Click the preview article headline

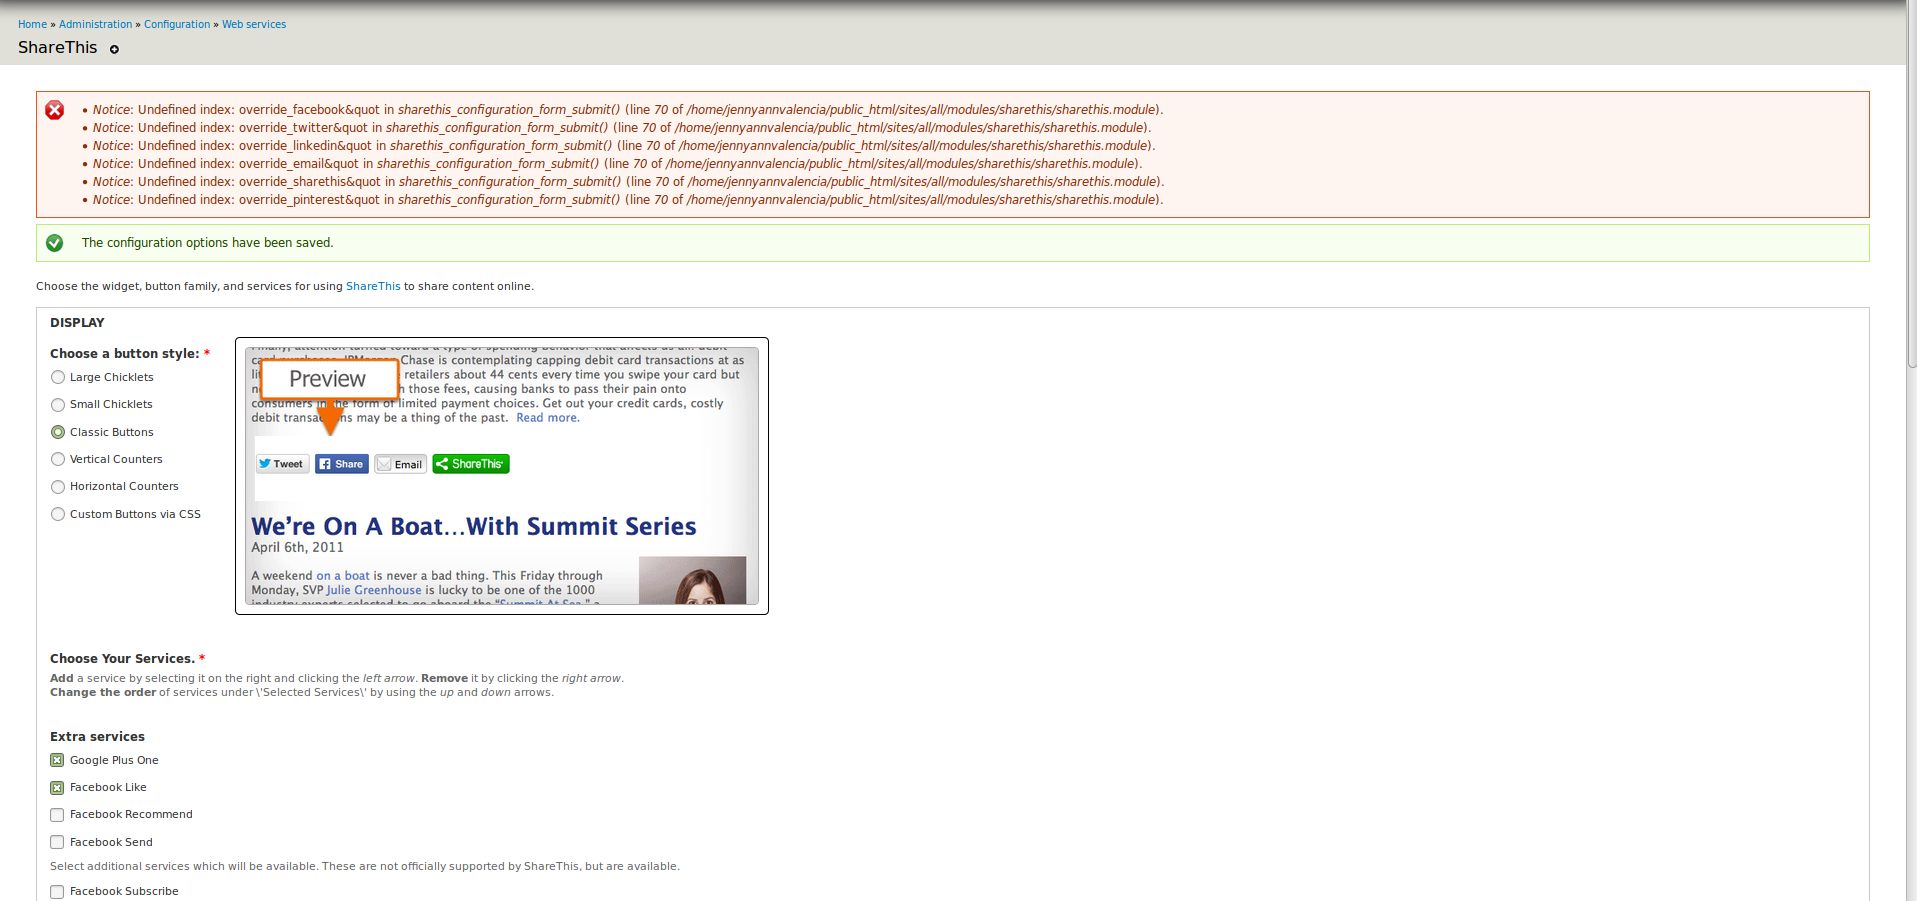[x=474, y=526]
